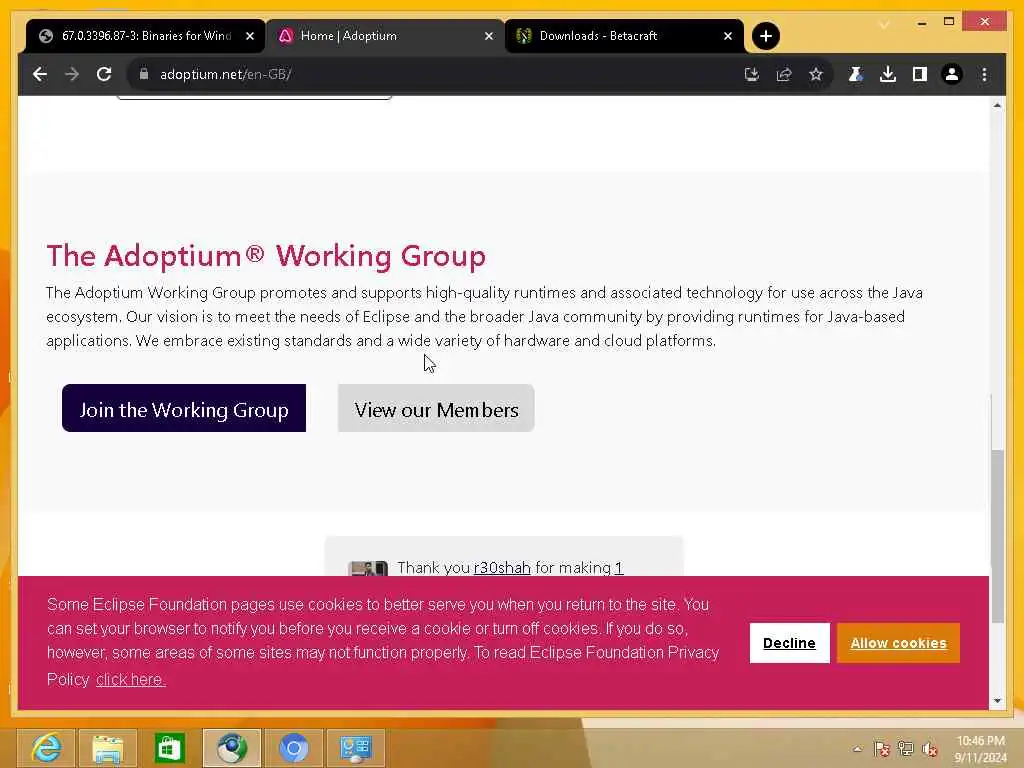
Task: Click the scrollbar down arrow
Action: (997, 701)
